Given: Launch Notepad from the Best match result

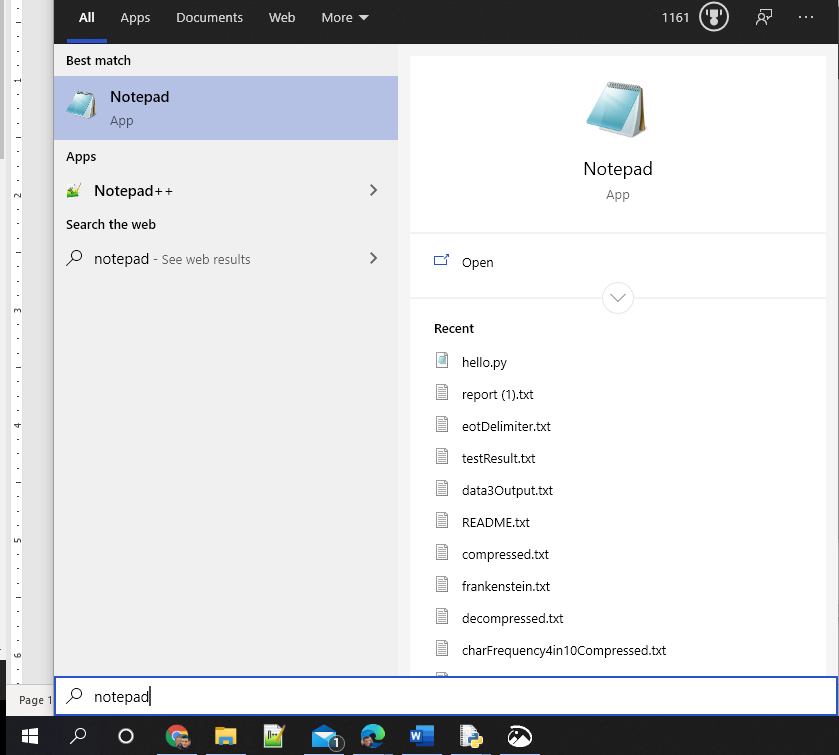Looking at the screenshot, I should point(139,107).
